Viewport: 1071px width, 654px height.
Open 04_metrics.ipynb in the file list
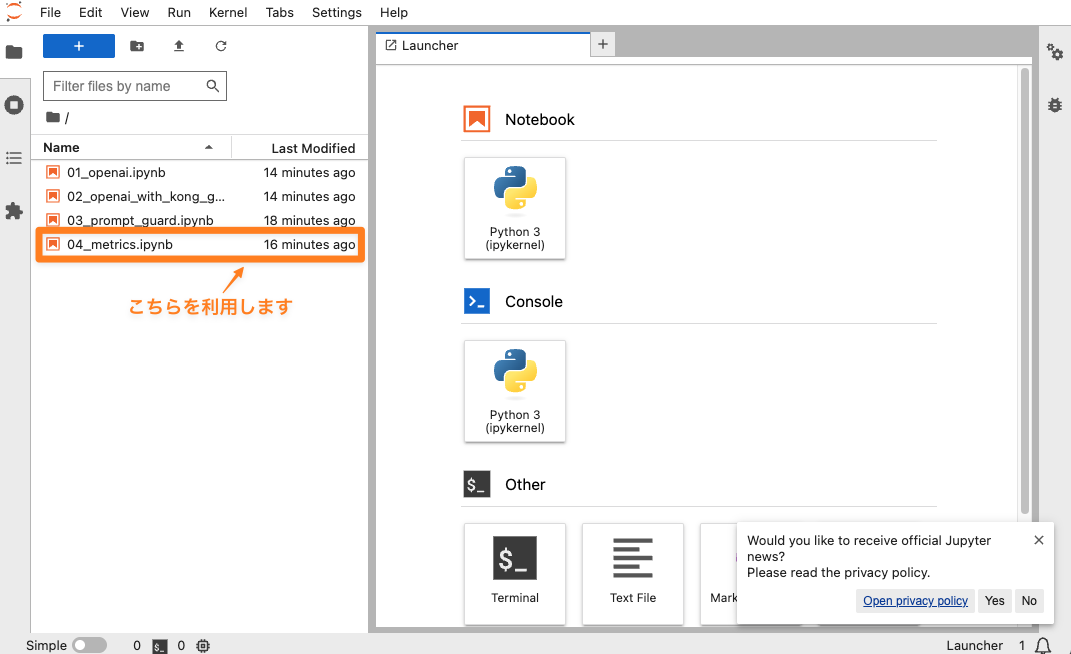point(120,244)
